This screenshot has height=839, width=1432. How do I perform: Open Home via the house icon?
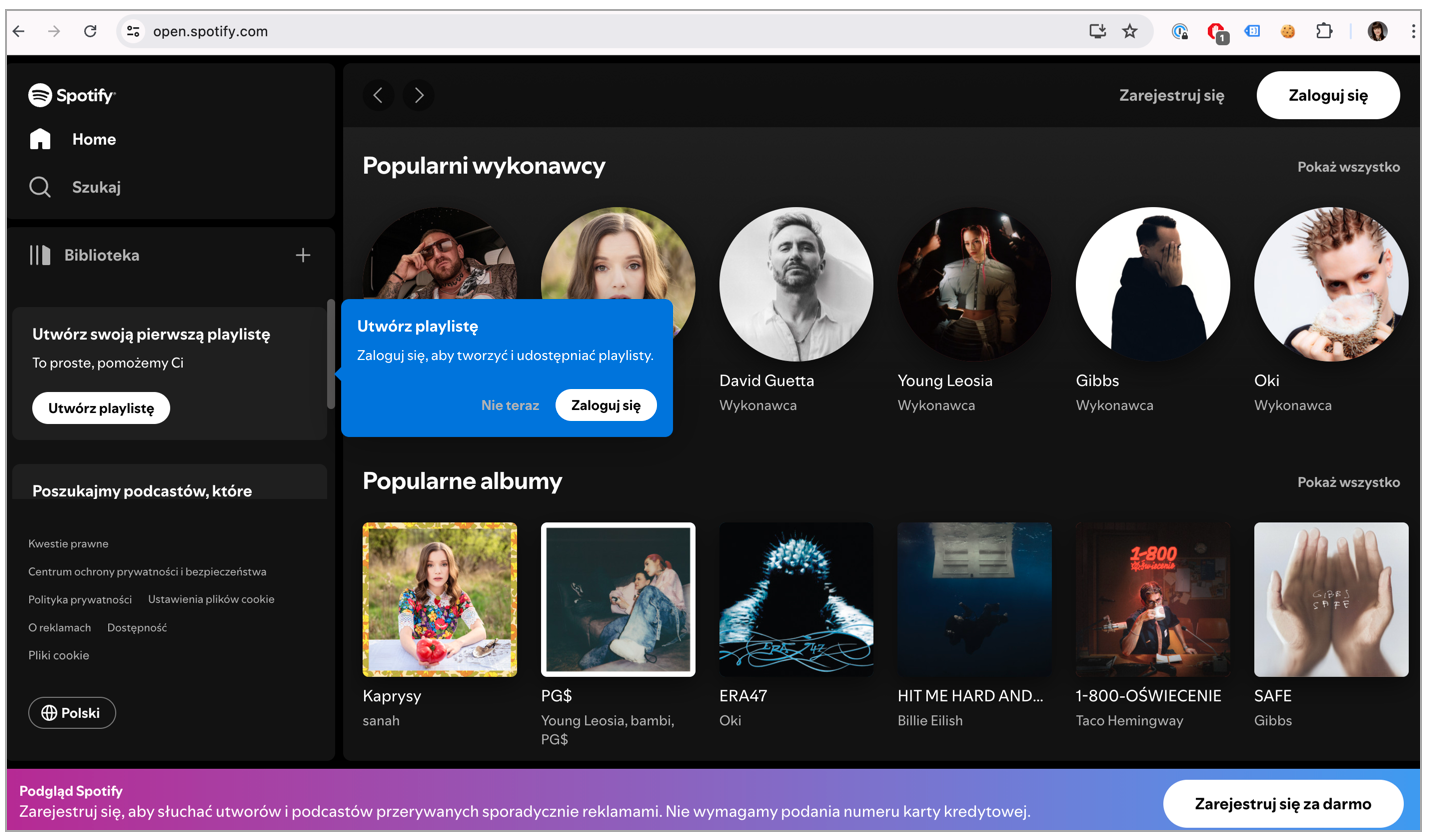pos(40,139)
